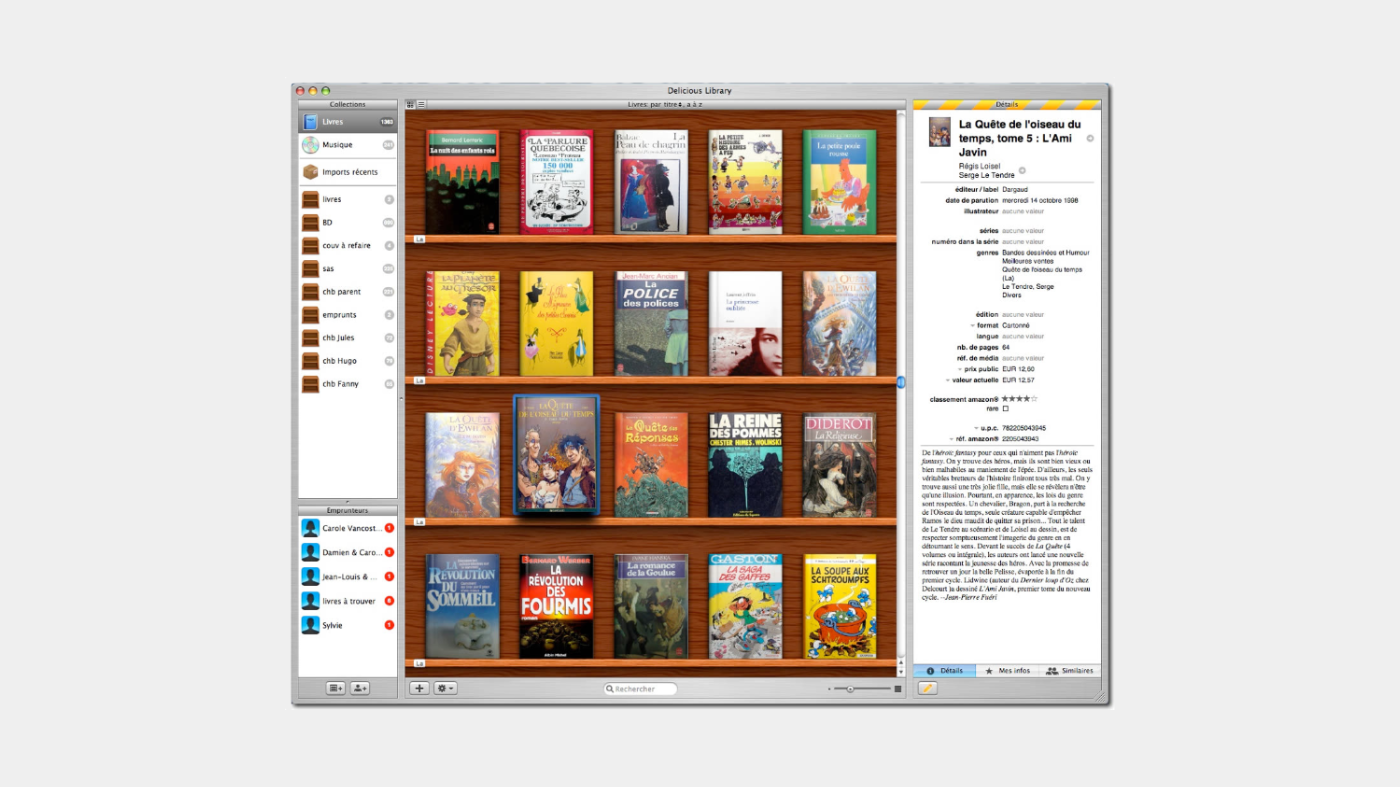This screenshot has height=787, width=1400.
Task: Expand the réf. amazon disclosure arrow
Action: 952,439
